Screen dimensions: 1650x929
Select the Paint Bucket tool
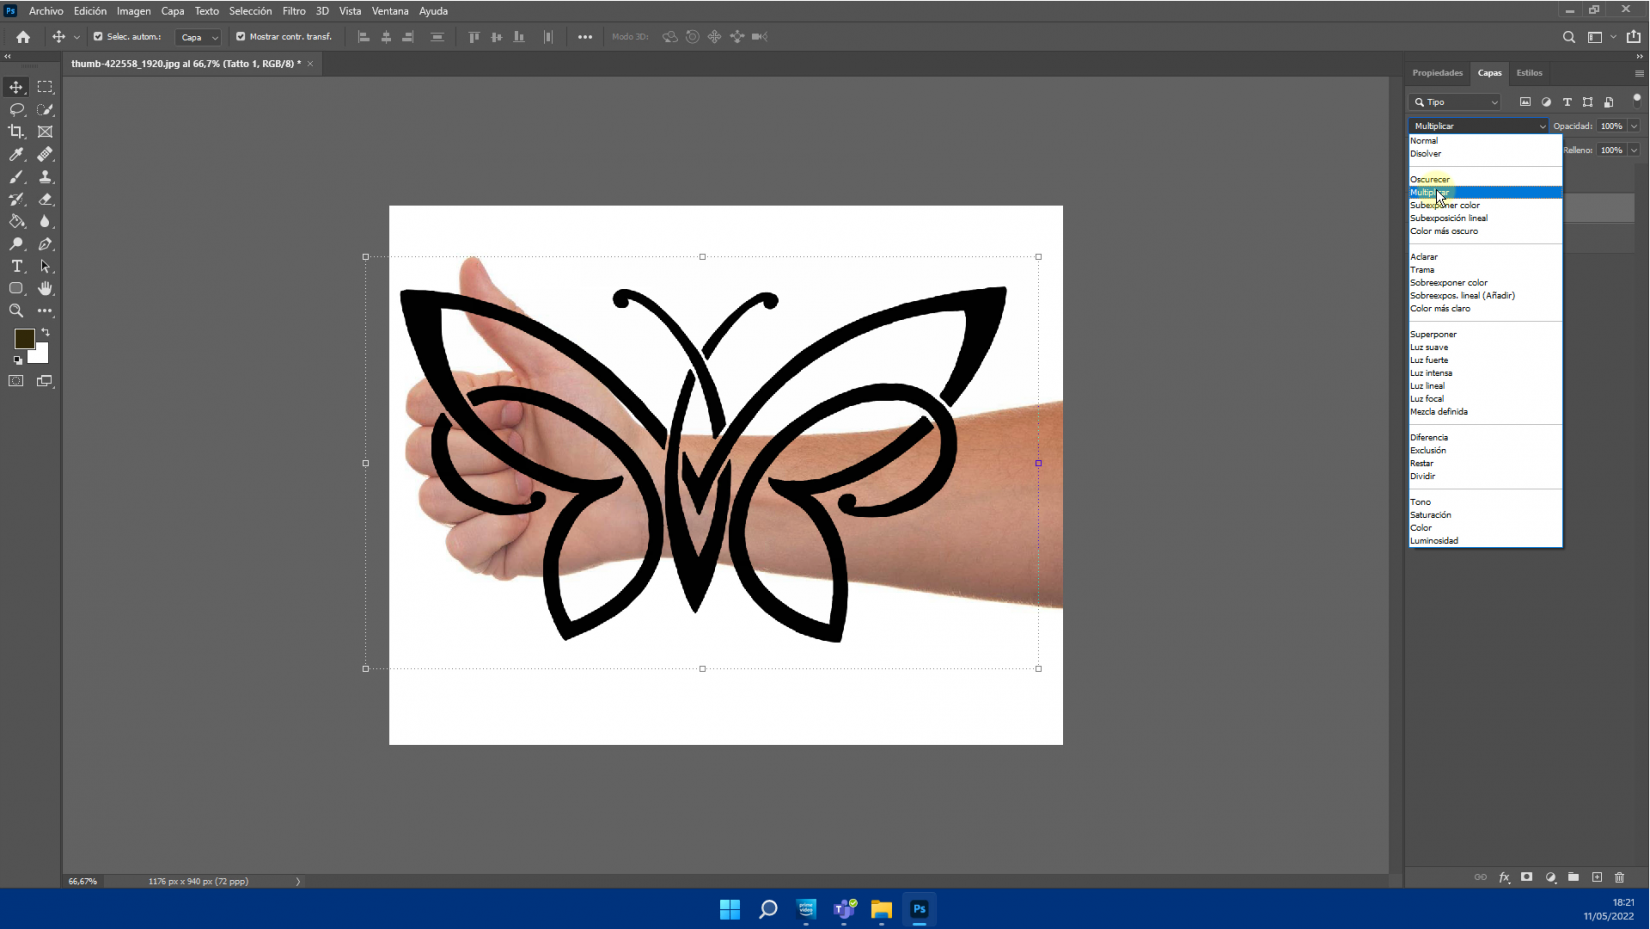click(x=17, y=221)
